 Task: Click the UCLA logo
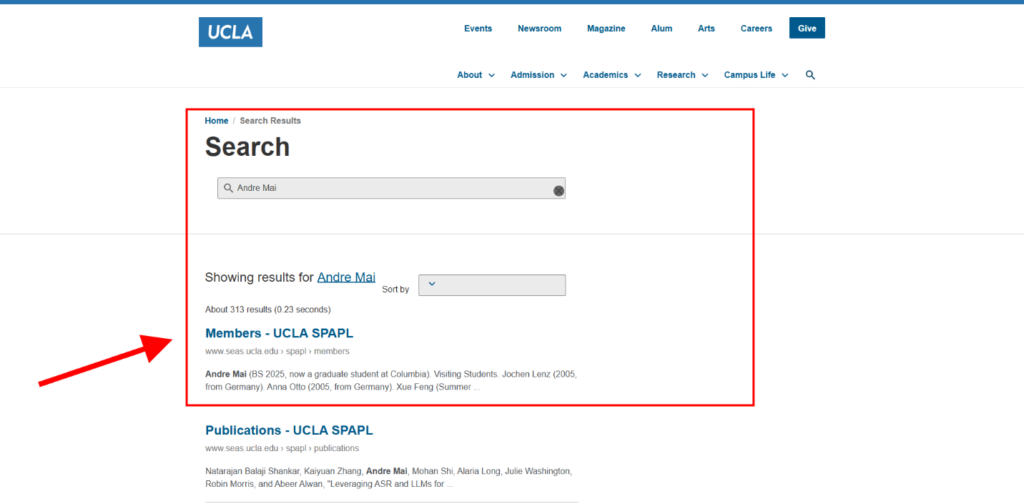[x=231, y=32]
